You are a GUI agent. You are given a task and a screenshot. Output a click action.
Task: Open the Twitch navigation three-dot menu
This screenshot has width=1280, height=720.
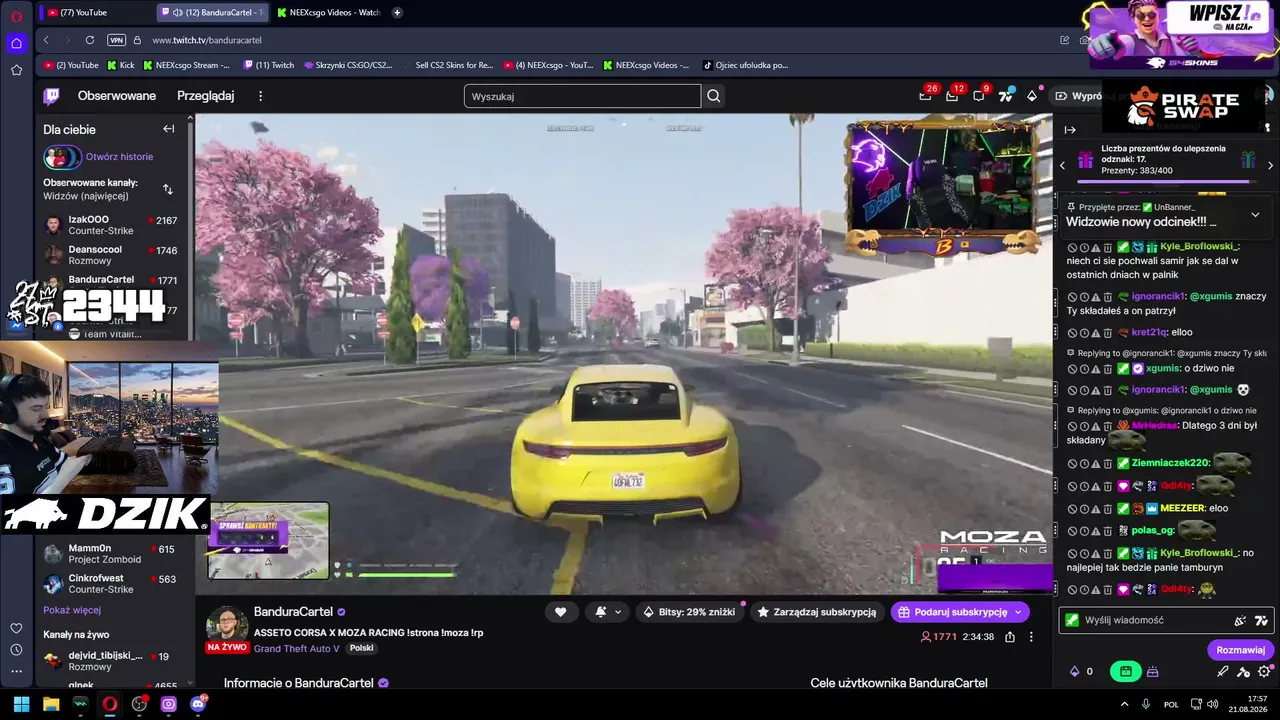coord(261,96)
